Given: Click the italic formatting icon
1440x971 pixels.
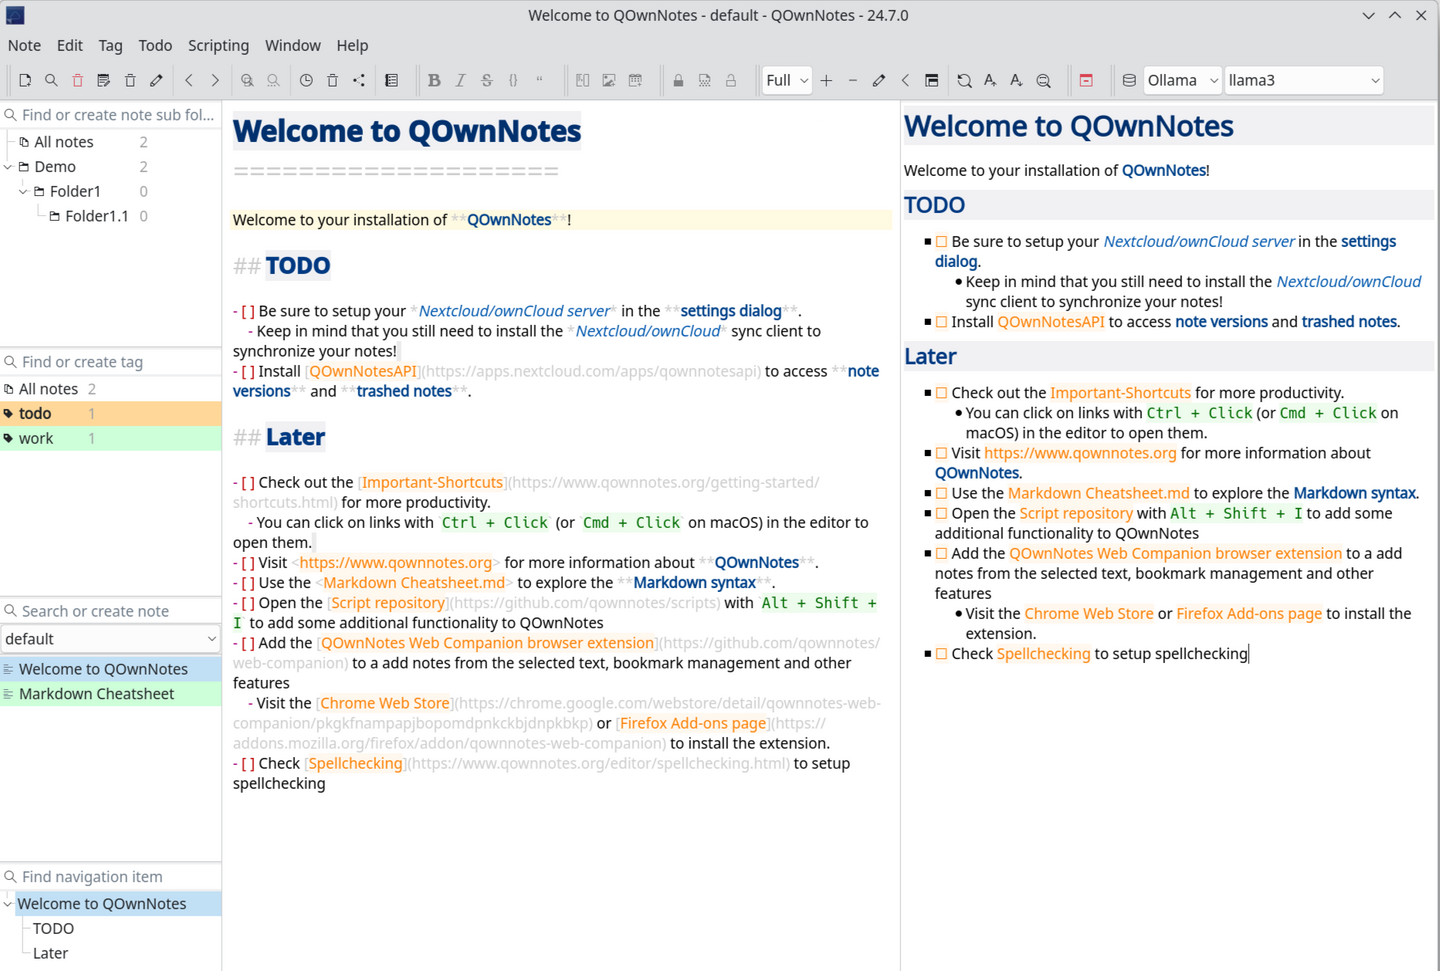Looking at the screenshot, I should tap(460, 80).
